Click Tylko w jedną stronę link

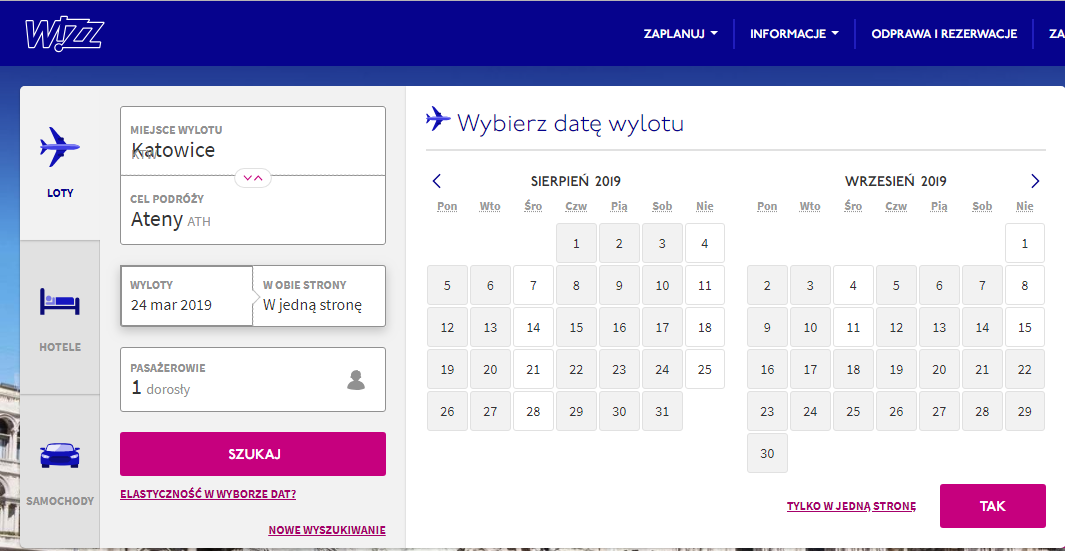coord(852,506)
